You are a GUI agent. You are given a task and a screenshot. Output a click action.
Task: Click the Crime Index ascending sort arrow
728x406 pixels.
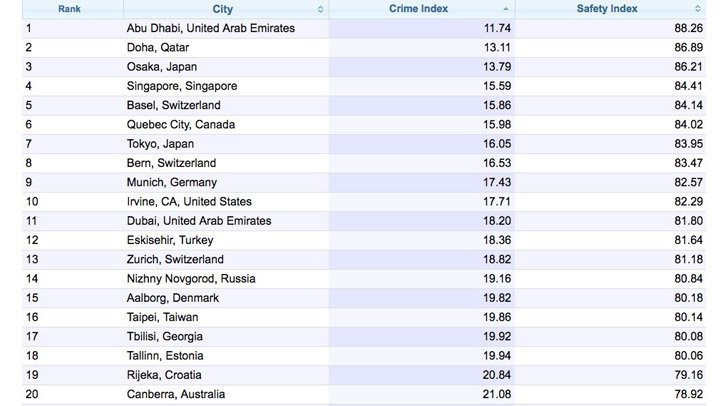[506, 9]
